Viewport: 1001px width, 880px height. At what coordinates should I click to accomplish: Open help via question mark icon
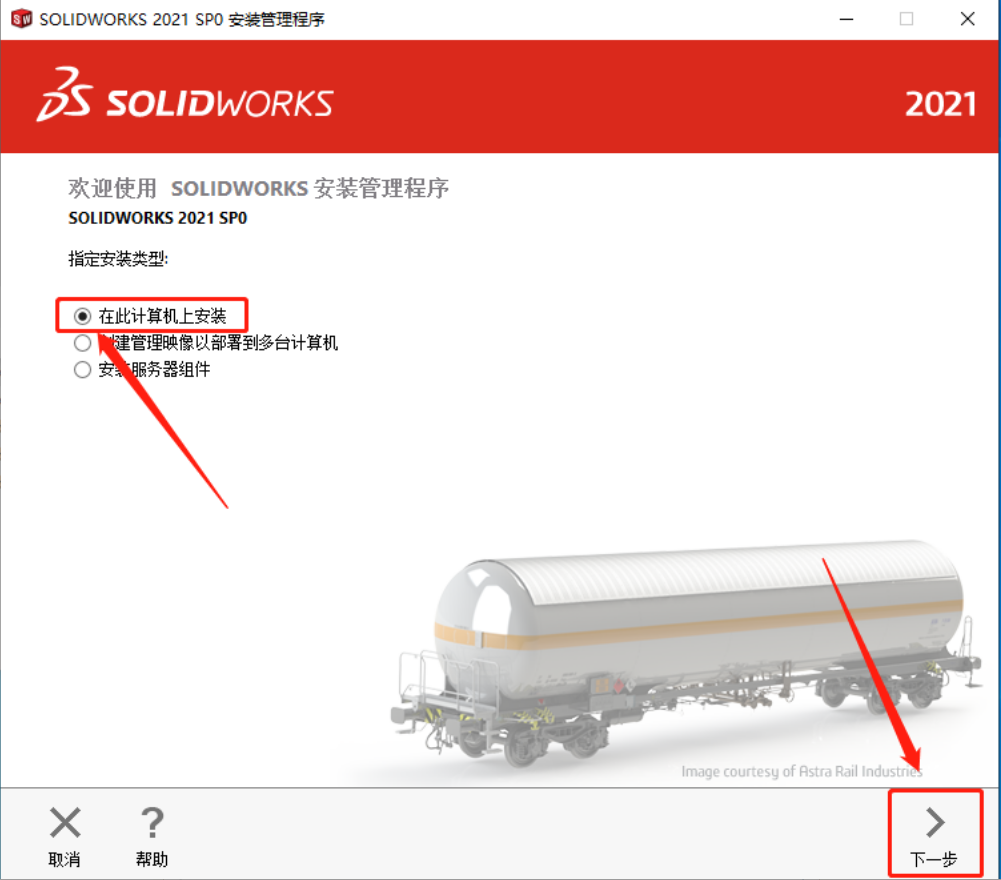pos(152,822)
